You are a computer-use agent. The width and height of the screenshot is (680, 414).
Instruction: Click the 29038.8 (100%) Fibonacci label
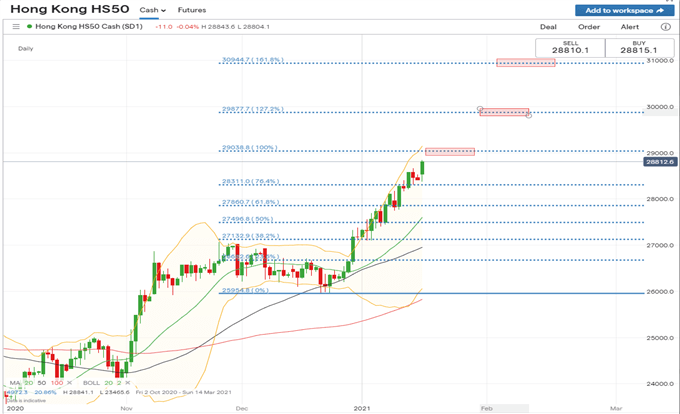(250, 147)
